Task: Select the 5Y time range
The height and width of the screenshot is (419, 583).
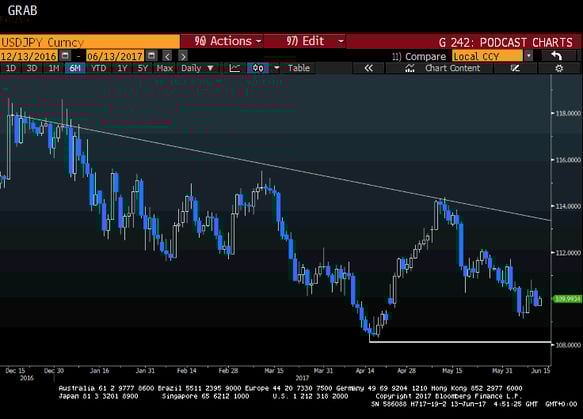Action: pyautogui.click(x=142, y=68)
